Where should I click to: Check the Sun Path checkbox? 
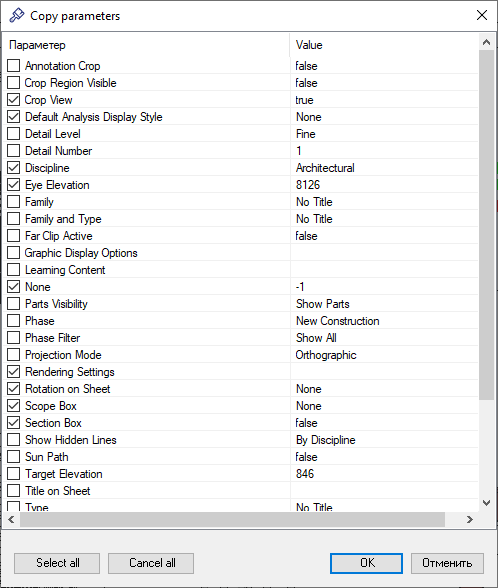pos(14,457)
